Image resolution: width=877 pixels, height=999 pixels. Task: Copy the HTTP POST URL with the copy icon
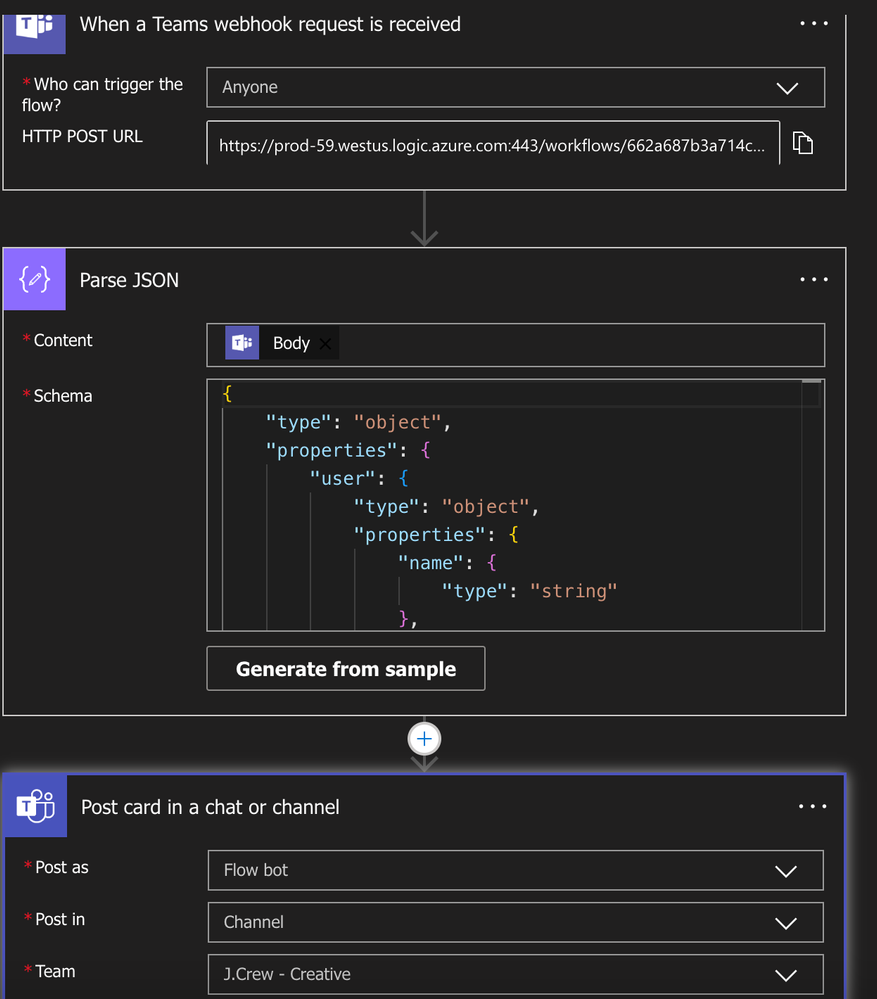pos(802,143)
